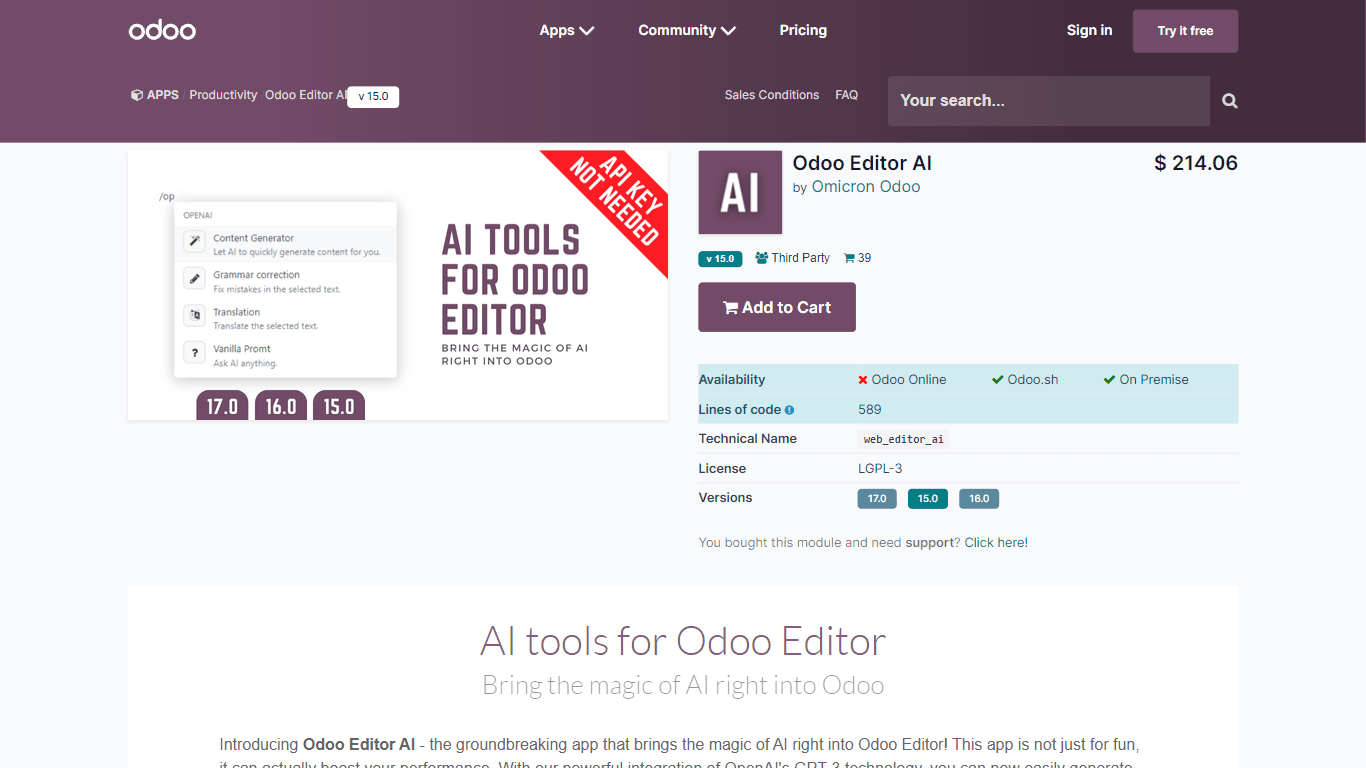
Task: Click the cart icon showing 39 purchases
Action: coord(850,258)
